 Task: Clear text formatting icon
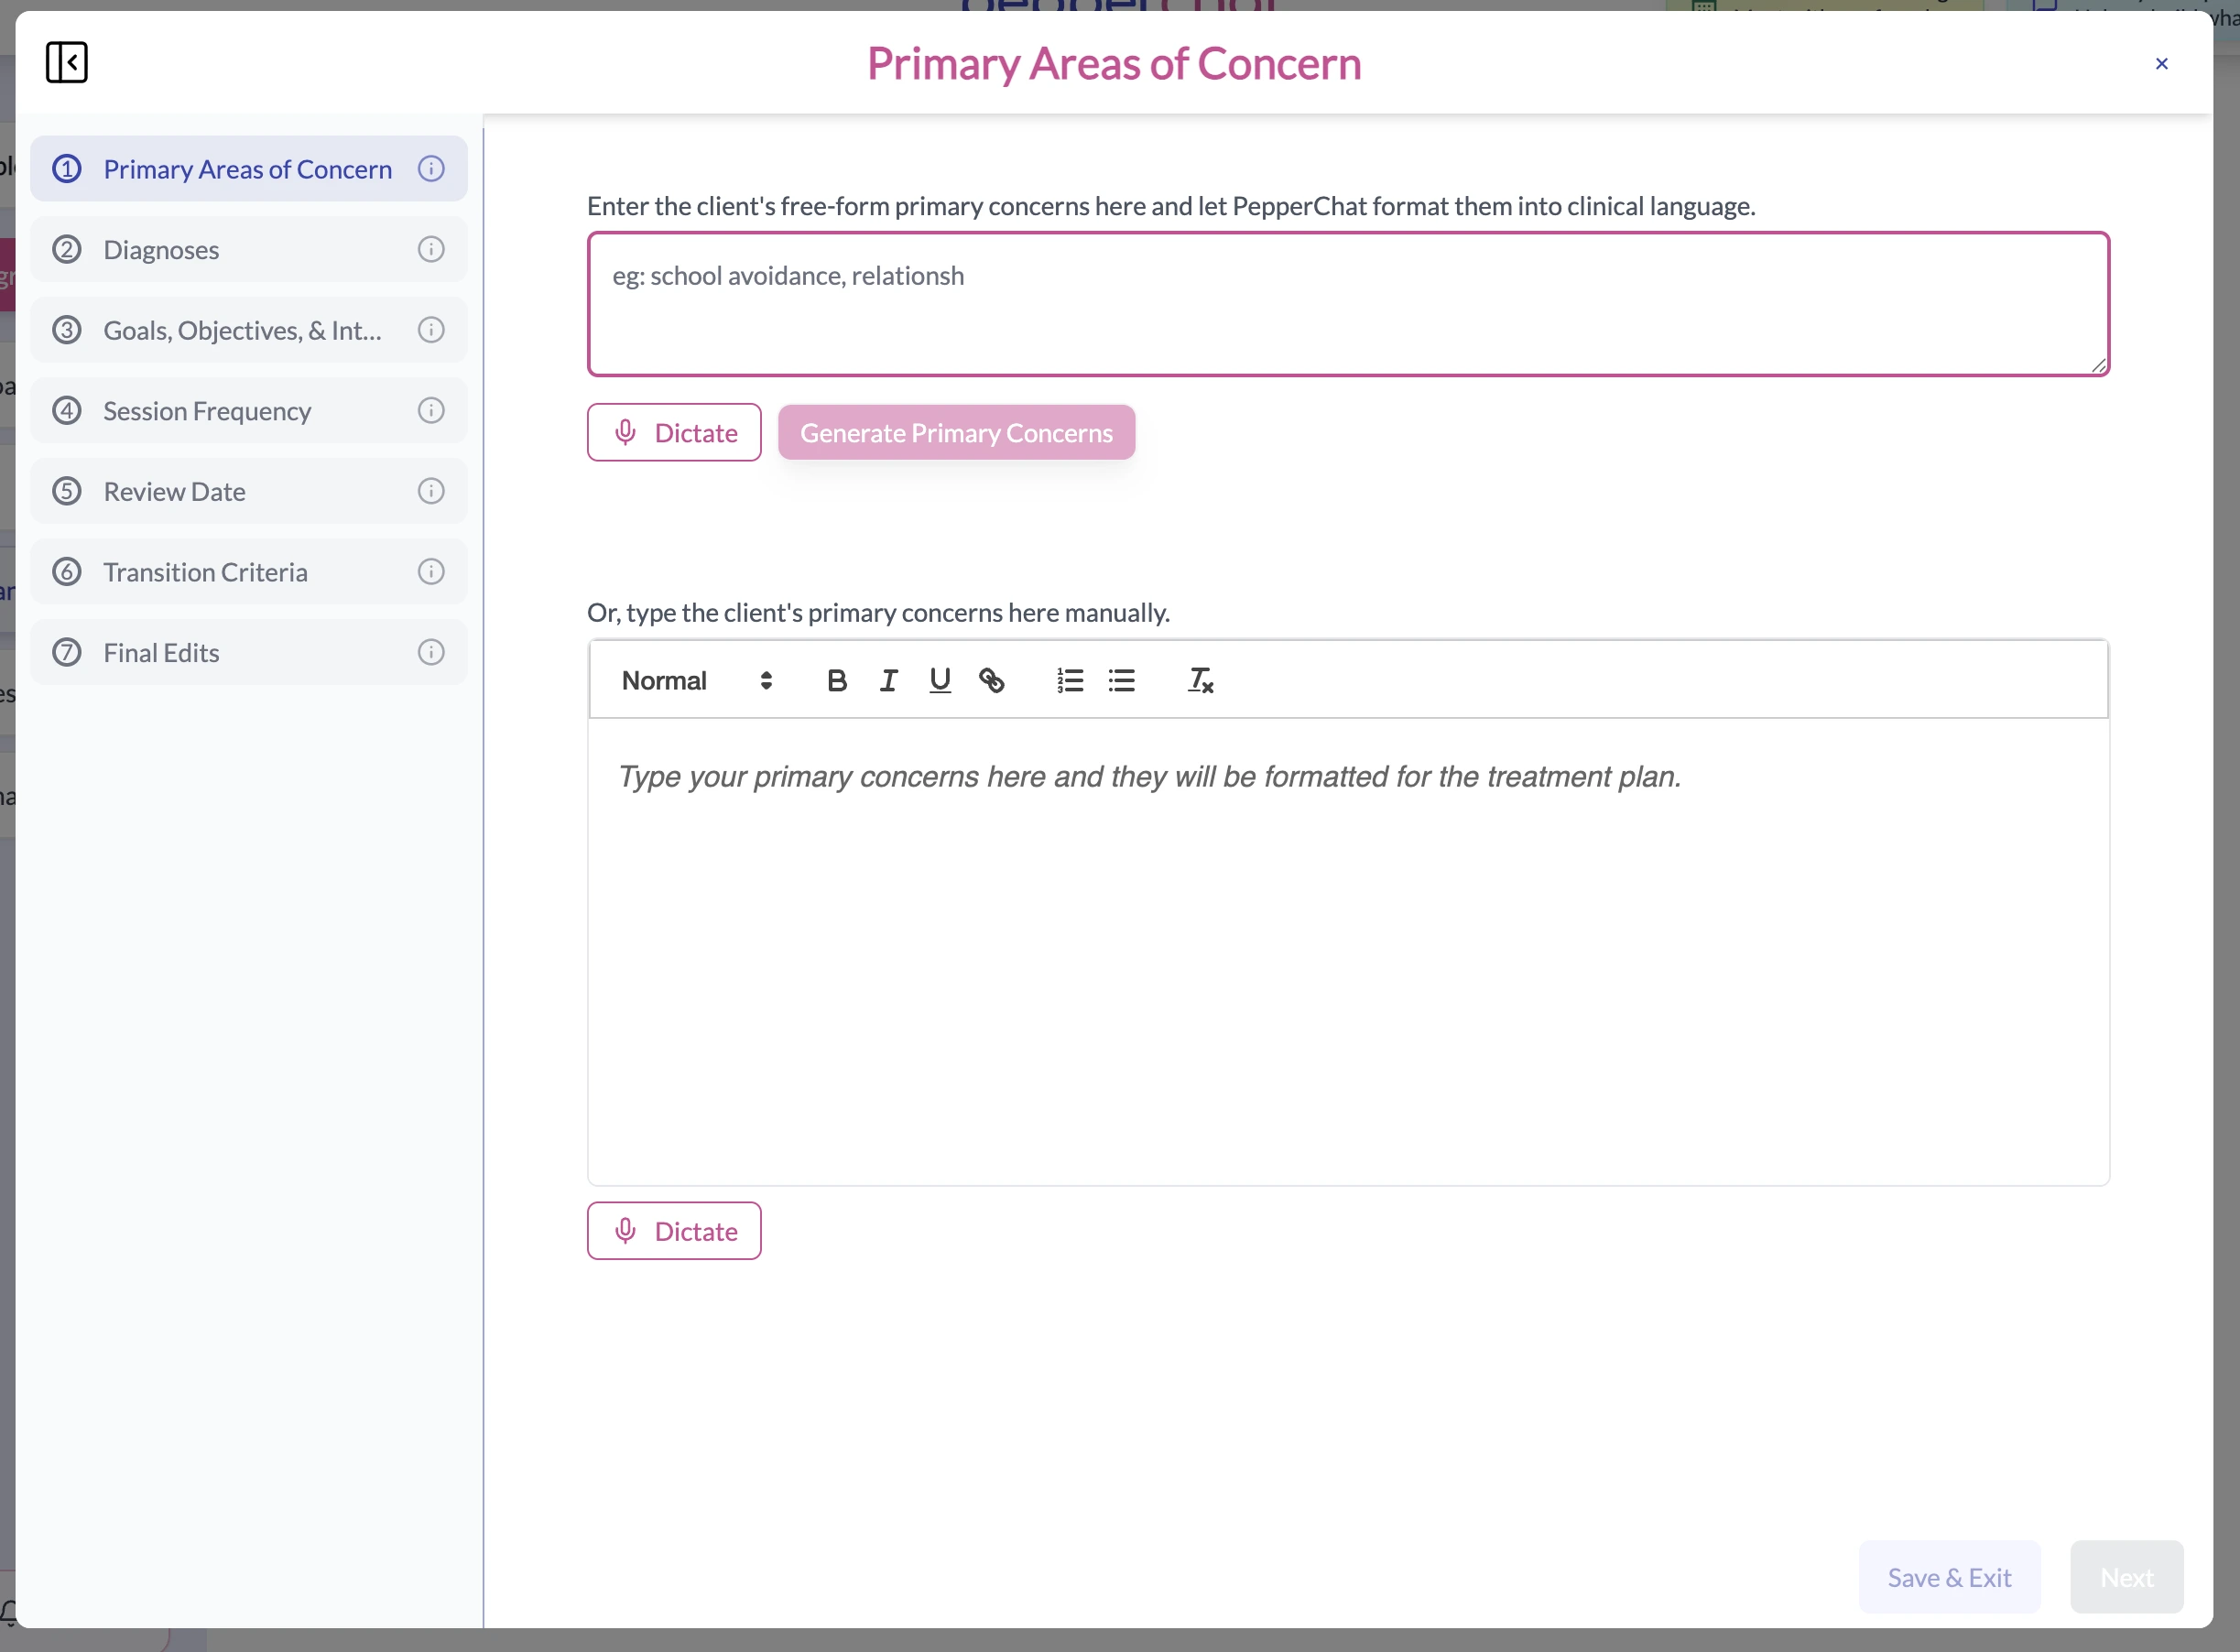point(1200,681)
